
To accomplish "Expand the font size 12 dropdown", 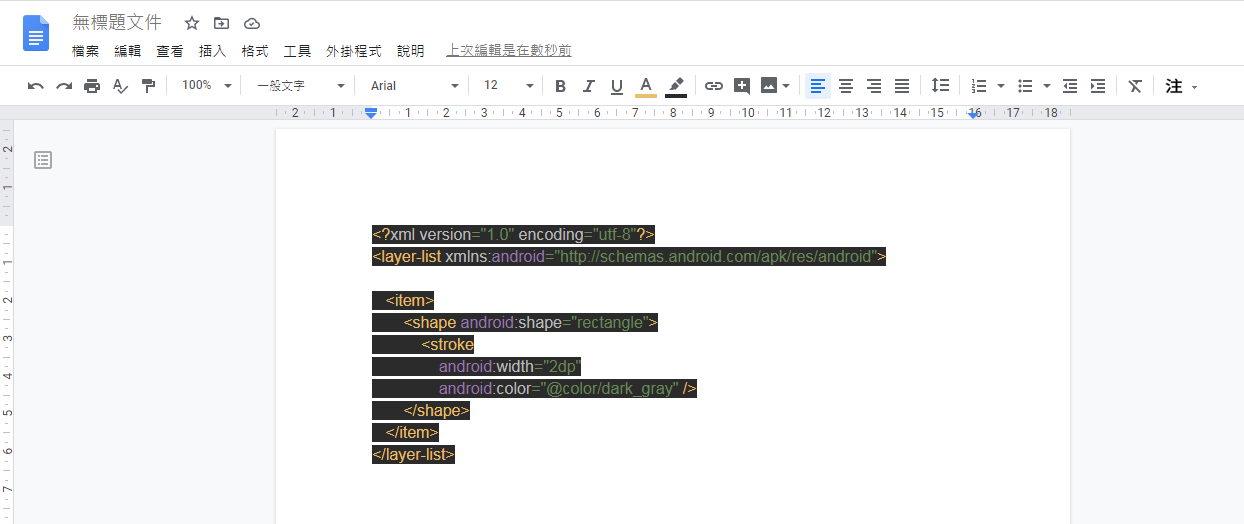I will tap(508, 86).
